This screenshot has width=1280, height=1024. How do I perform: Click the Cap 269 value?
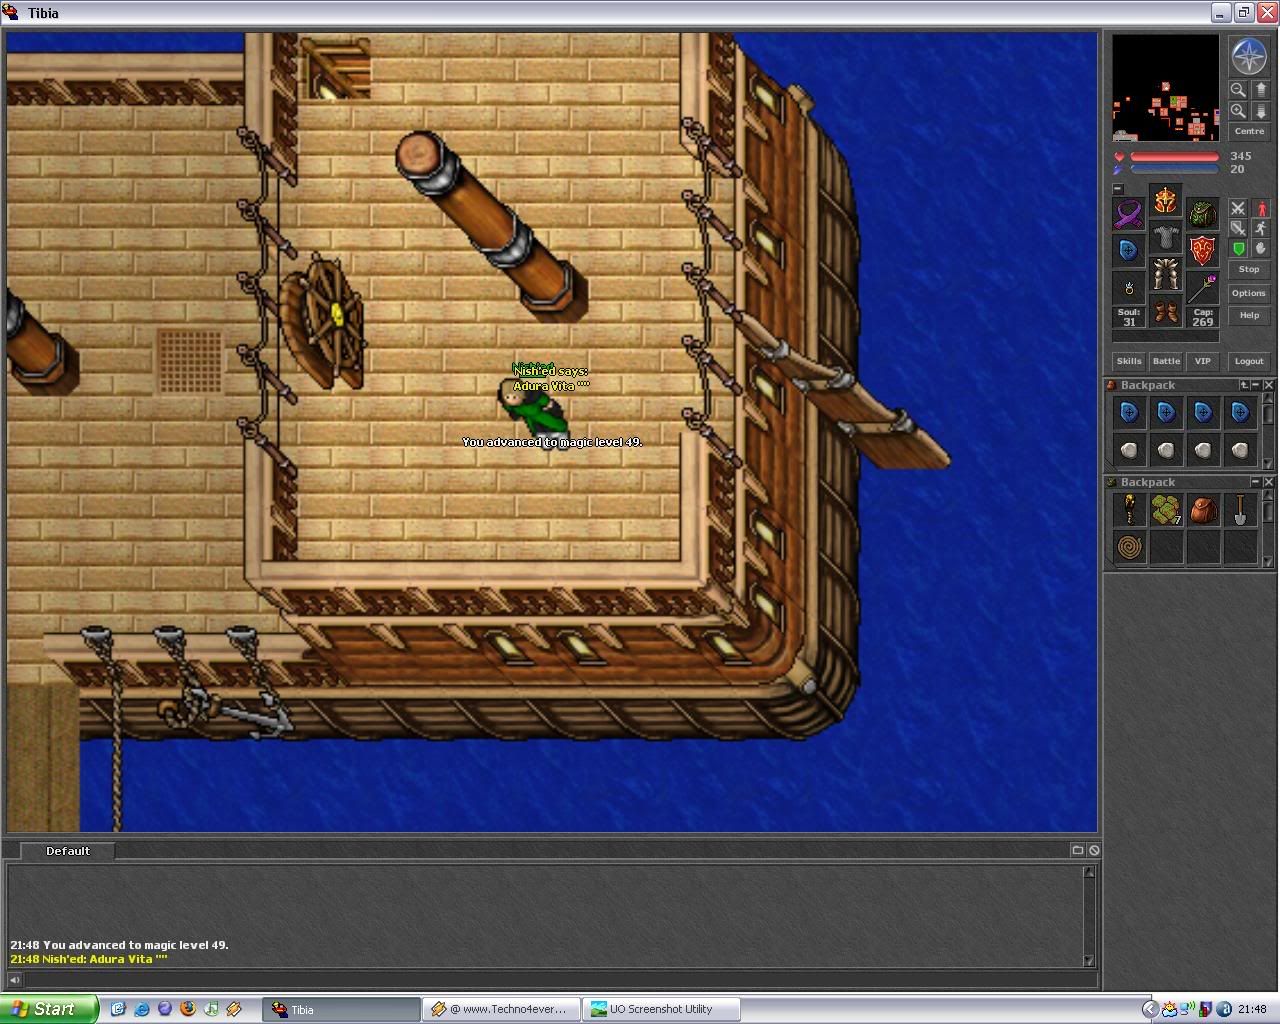coord(1203,318)
